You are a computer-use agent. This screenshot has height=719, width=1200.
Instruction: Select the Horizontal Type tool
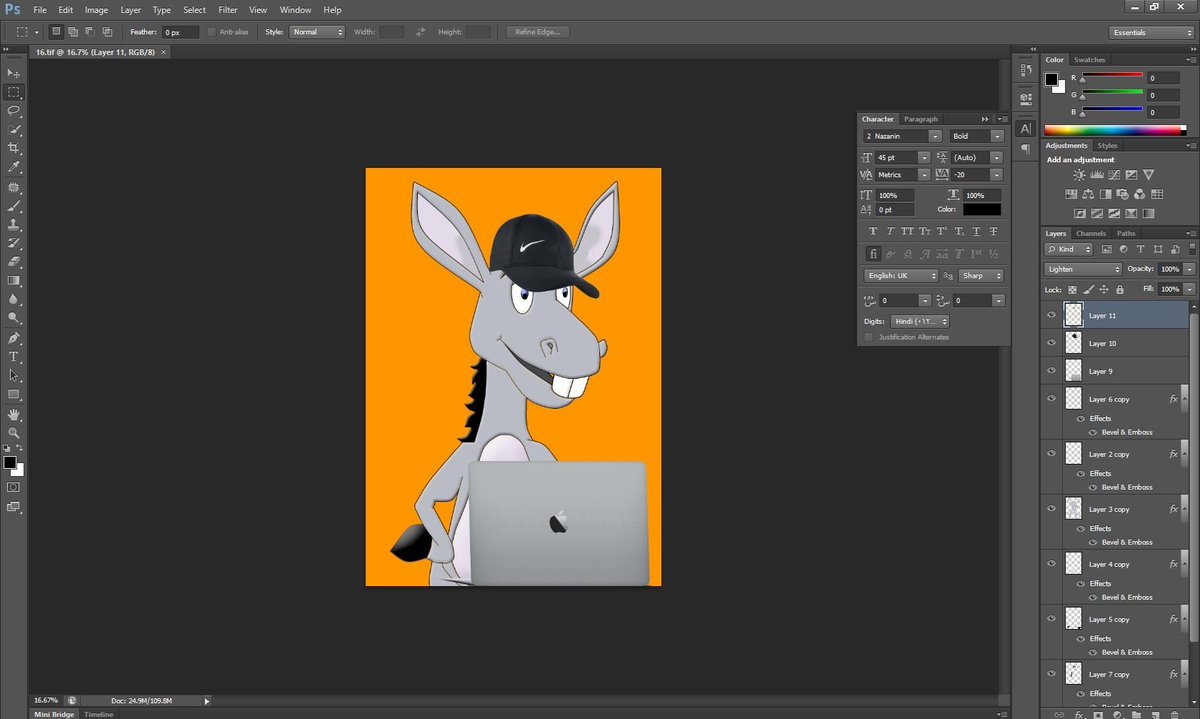(x=14, y=357)
